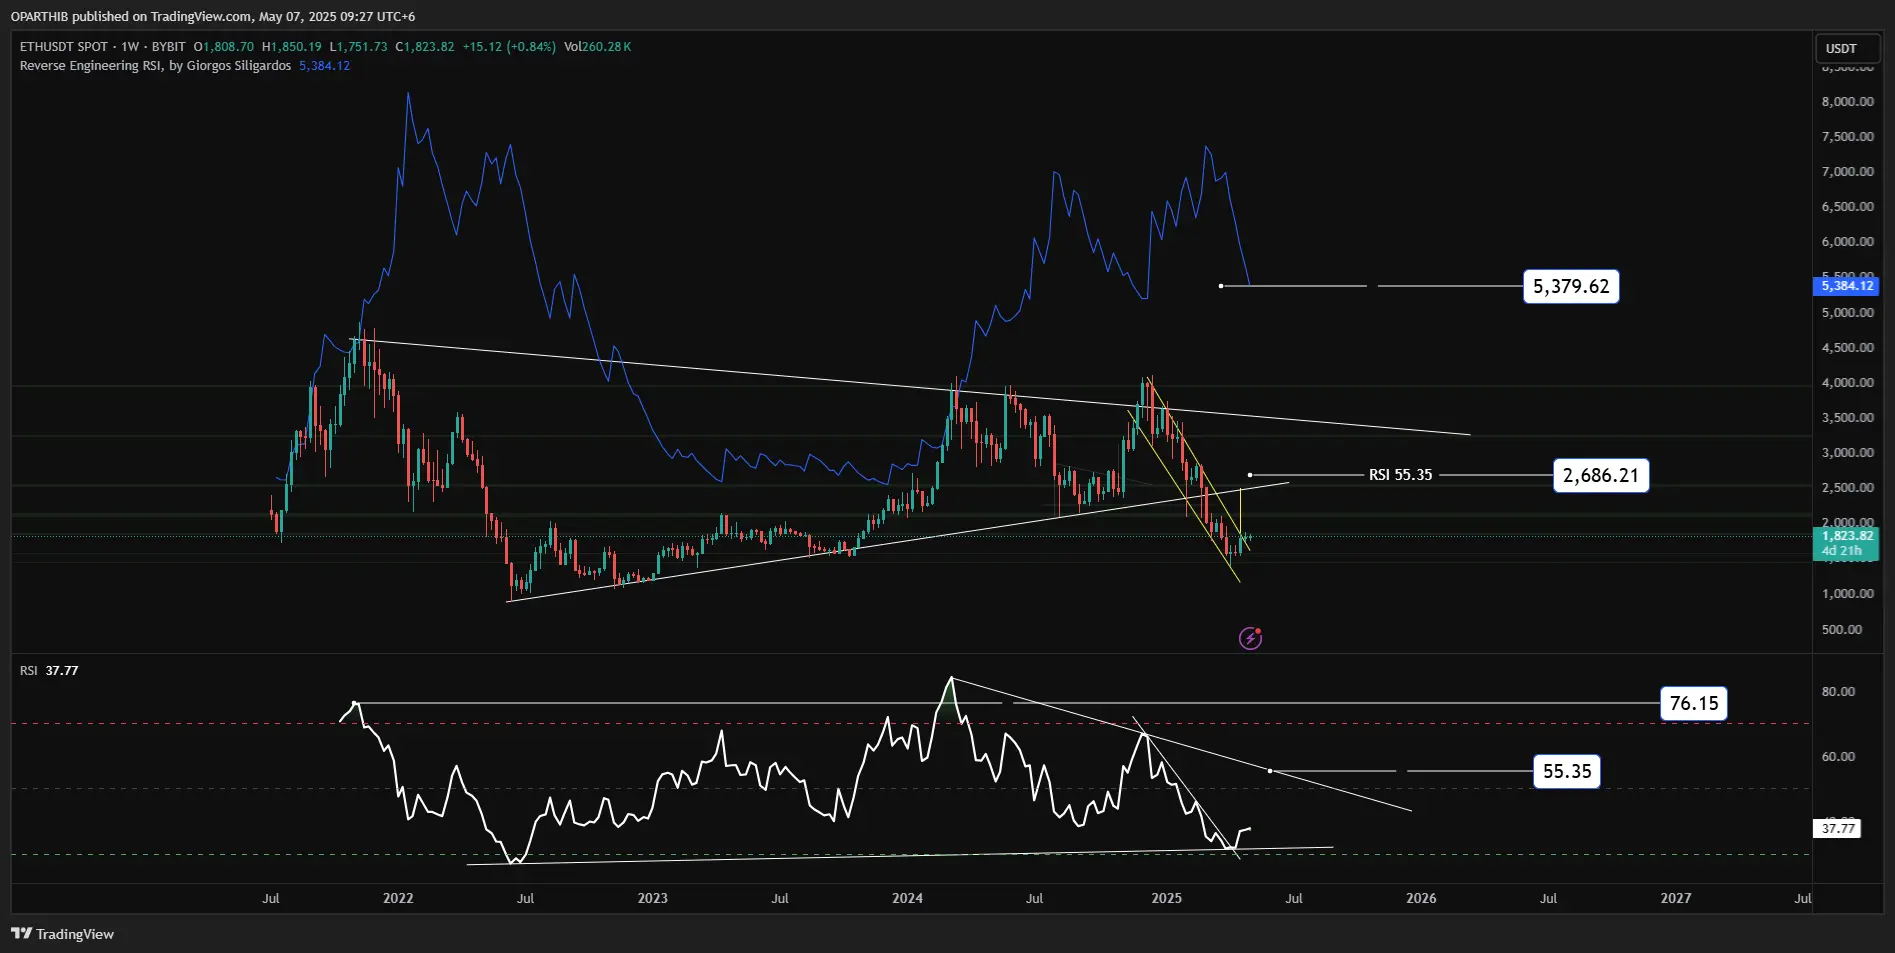The width and height of the screenshot is (1895, 953).
Task: Click the 6,500.00 price axis label
Action: pyautogui.click(x=1848, y=206)
